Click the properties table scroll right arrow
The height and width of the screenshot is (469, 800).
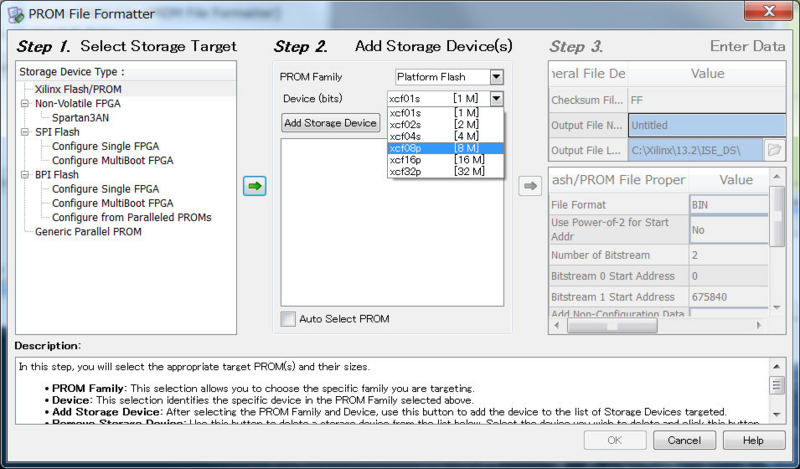[x=759, y=326]
